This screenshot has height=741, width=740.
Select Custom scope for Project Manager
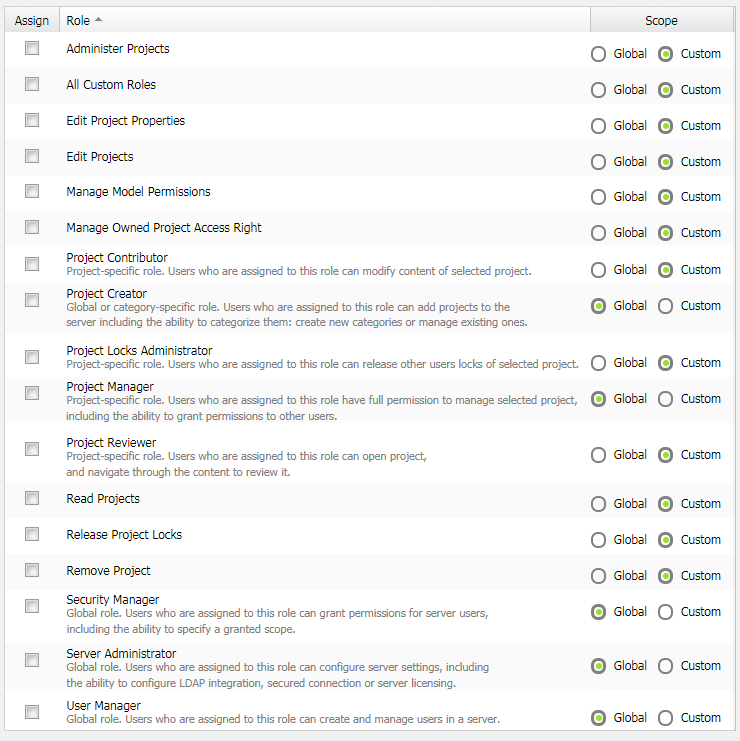[666, 399]
